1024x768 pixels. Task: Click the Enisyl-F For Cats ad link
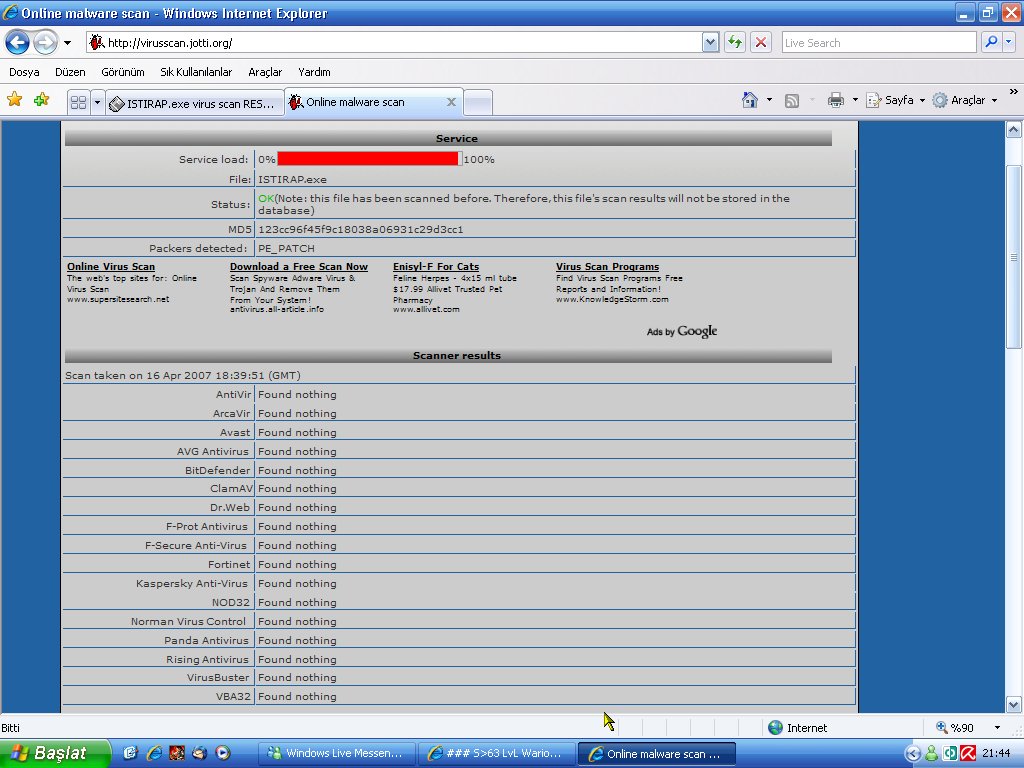point(436,266)
